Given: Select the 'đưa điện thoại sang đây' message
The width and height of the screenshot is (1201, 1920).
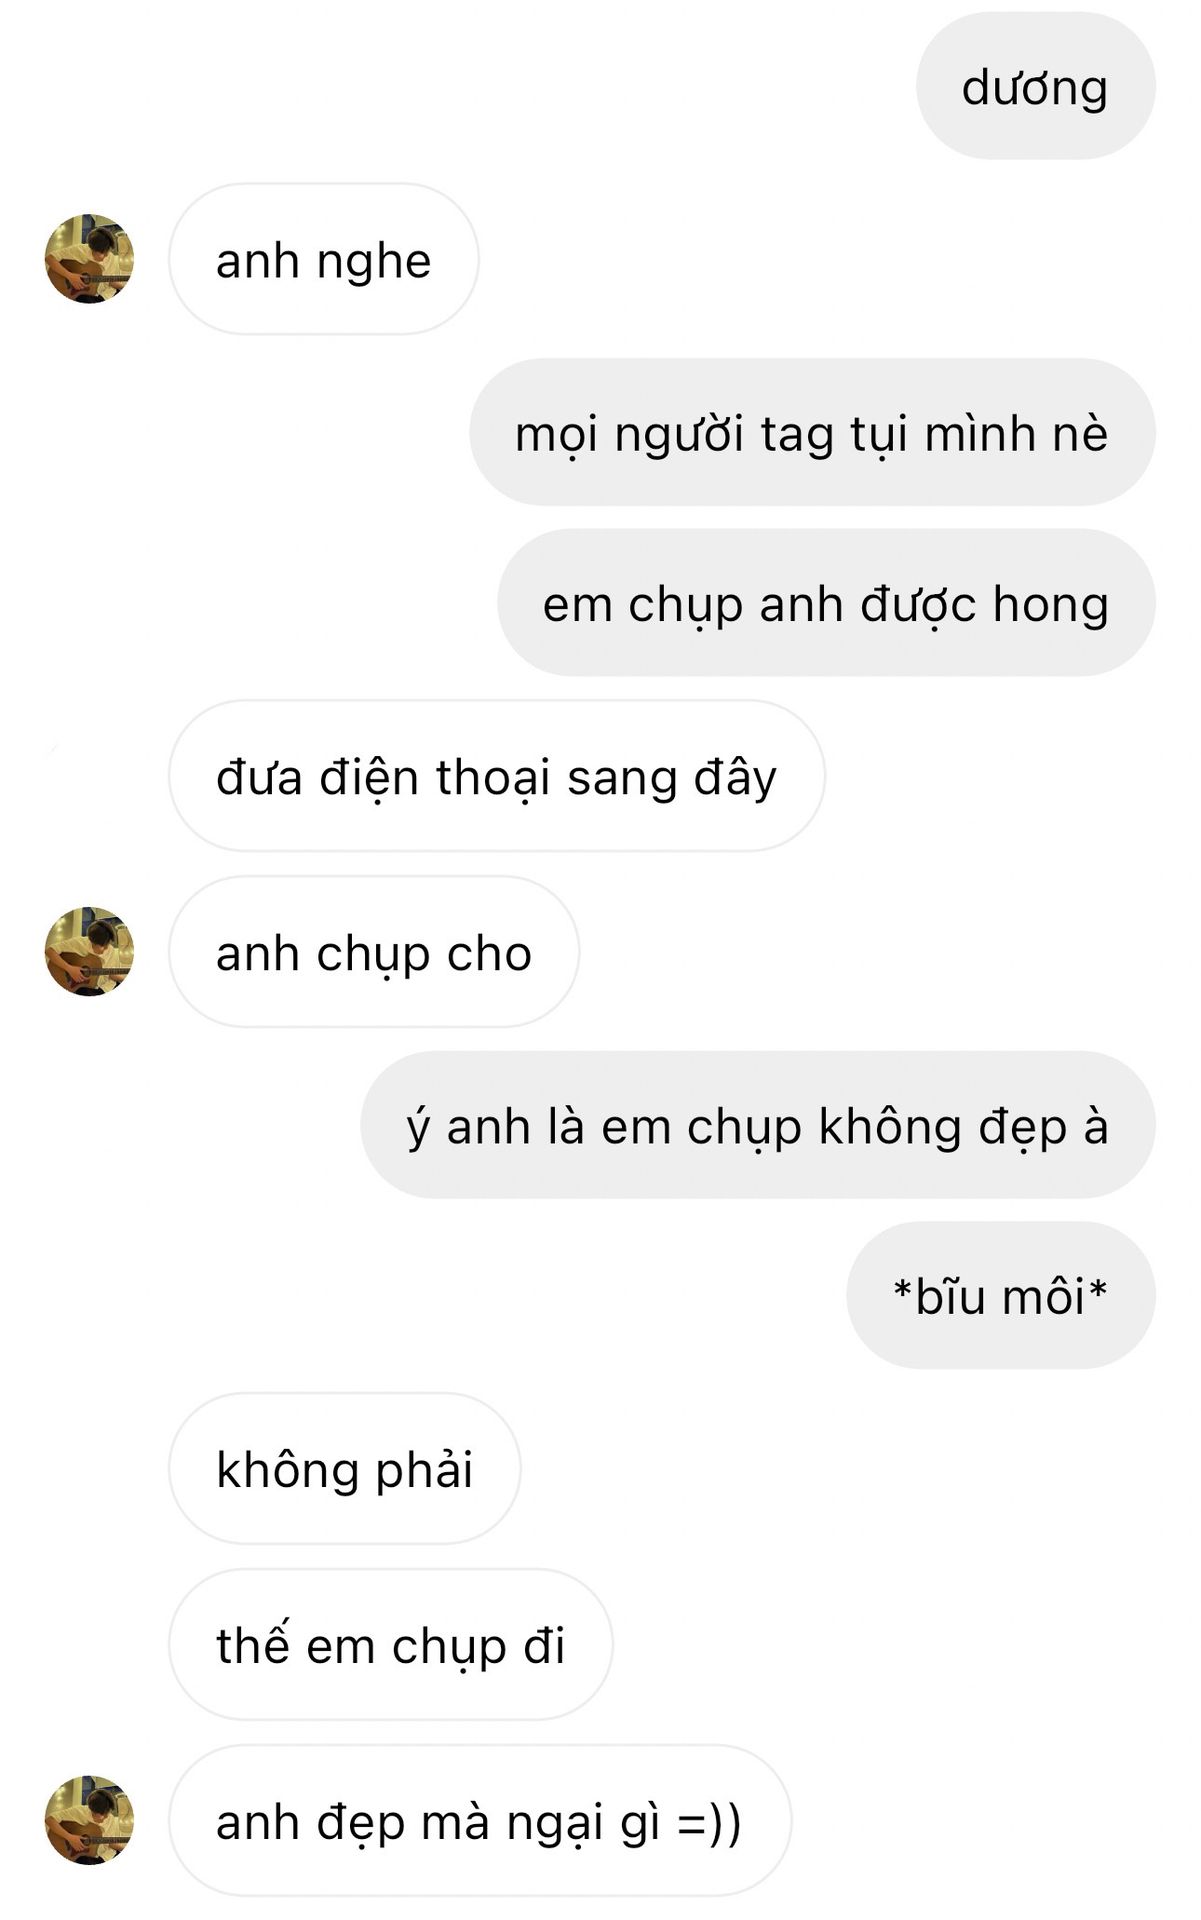Looking at the screenshot, I should tap(496, 776).
